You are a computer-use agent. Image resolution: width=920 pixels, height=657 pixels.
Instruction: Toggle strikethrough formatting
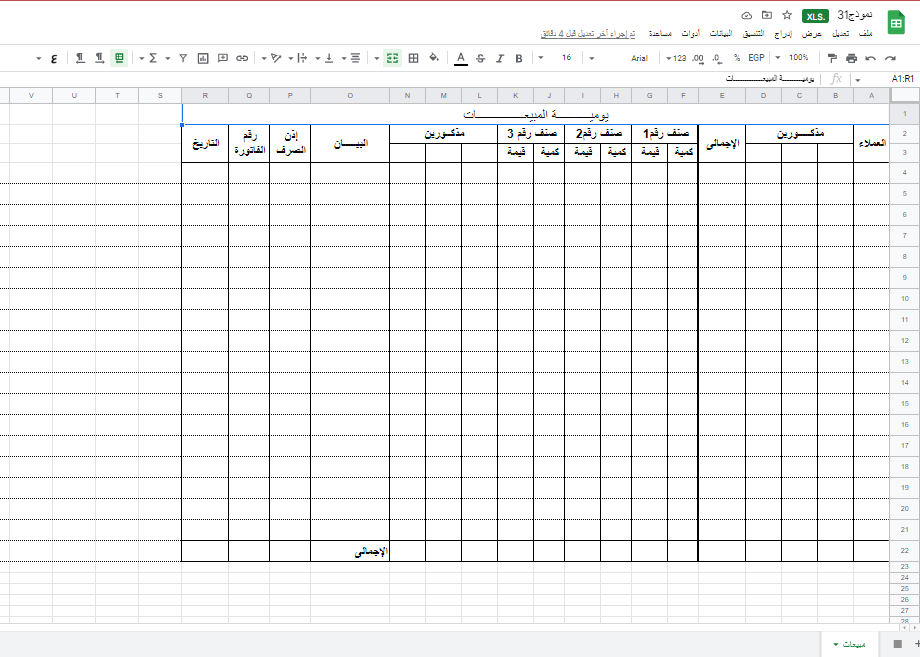(x=480, y=58)
